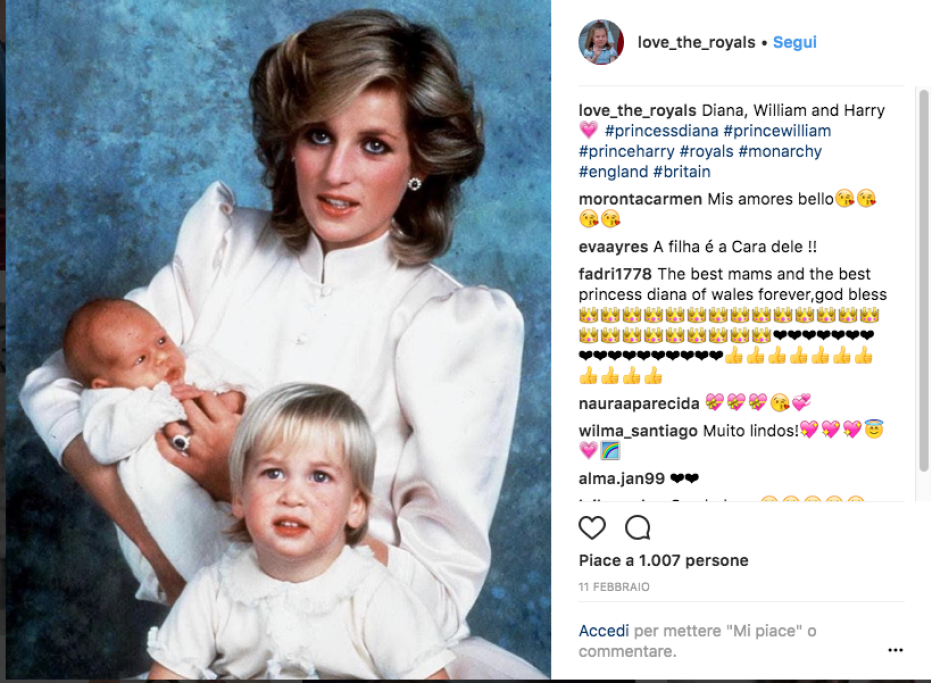Follow the account via Segui

tap(794, 42)
